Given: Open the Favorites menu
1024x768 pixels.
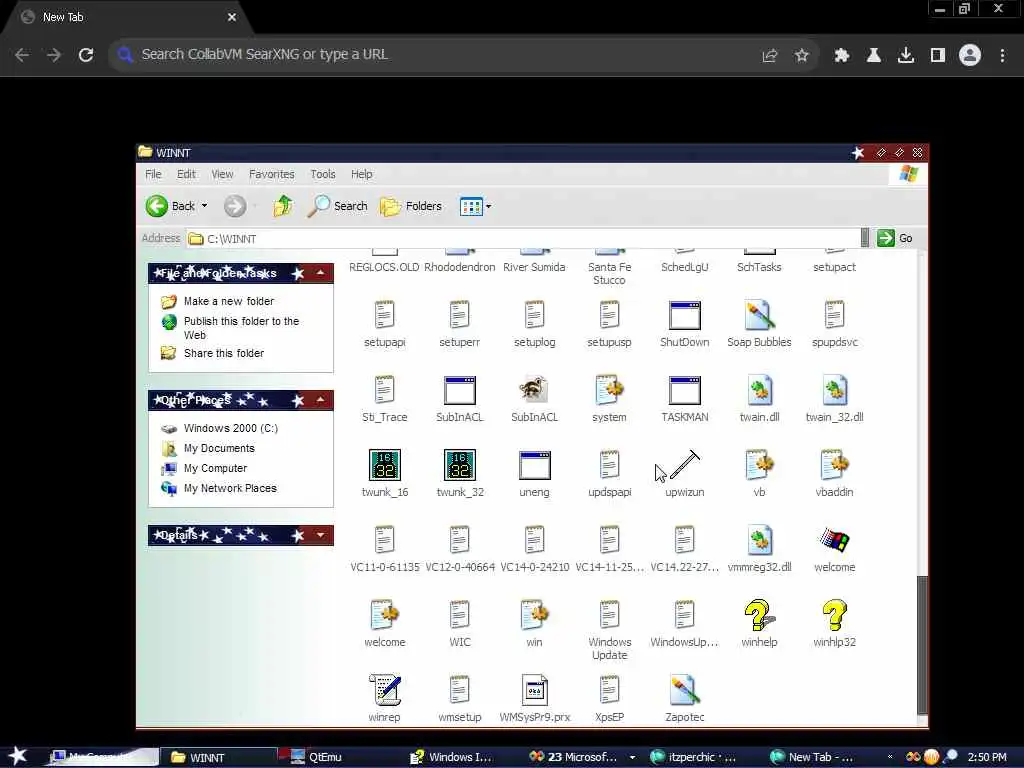Looking at the screenshot, I should pos(272,174).
